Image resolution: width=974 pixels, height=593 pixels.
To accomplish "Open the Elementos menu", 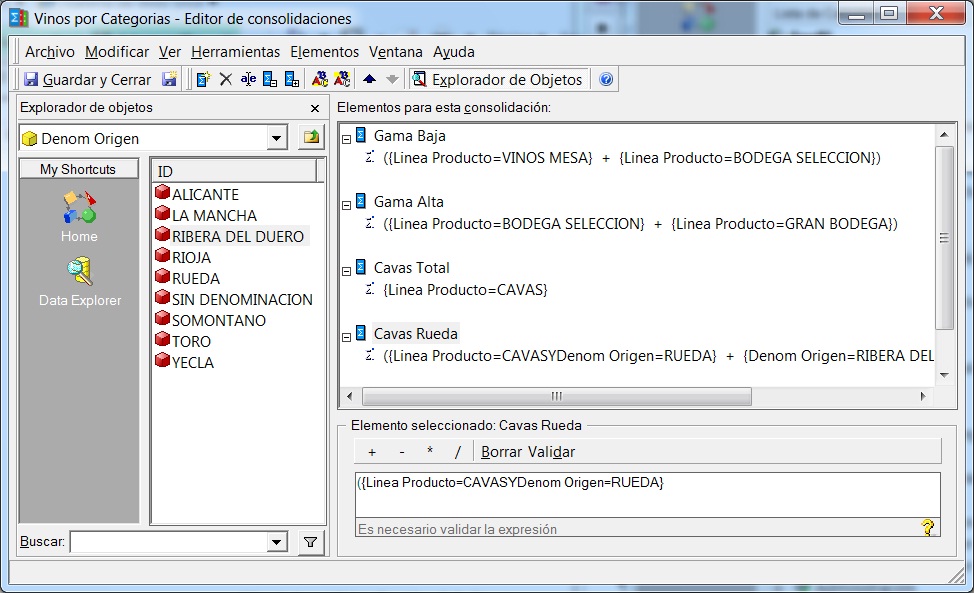I will point(324,52).
